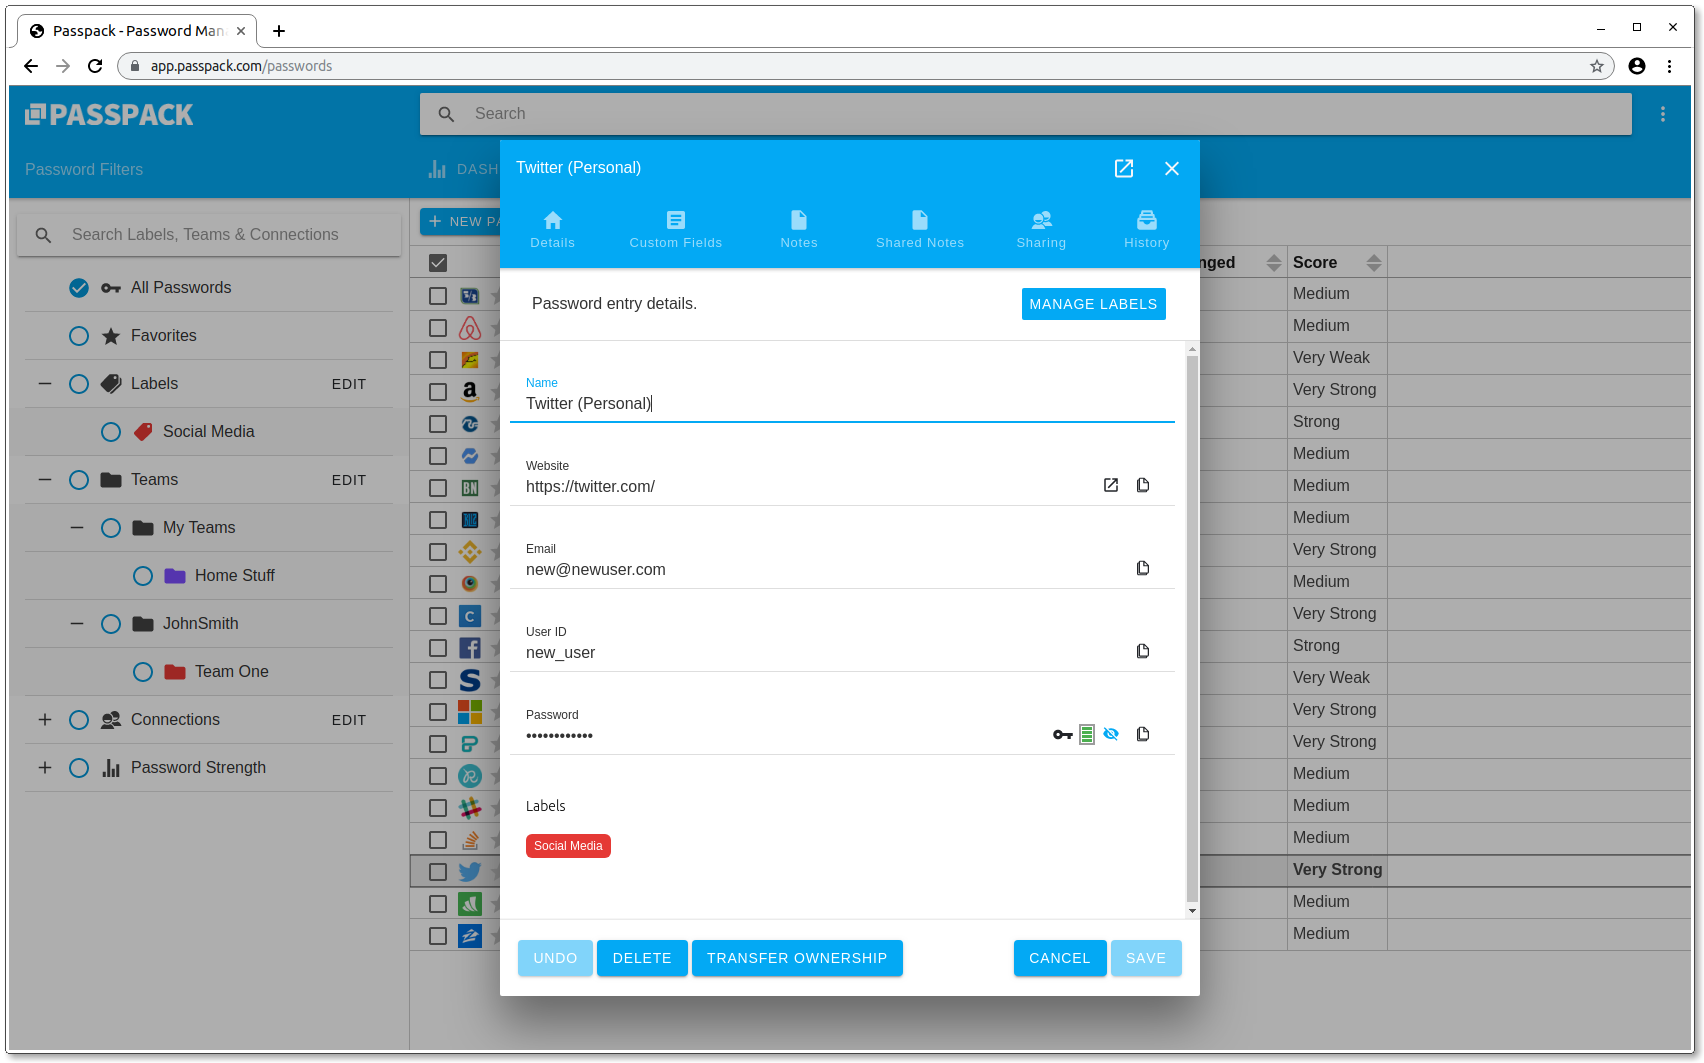Select the Password Strength filter radio

click(x=79, y=768)
